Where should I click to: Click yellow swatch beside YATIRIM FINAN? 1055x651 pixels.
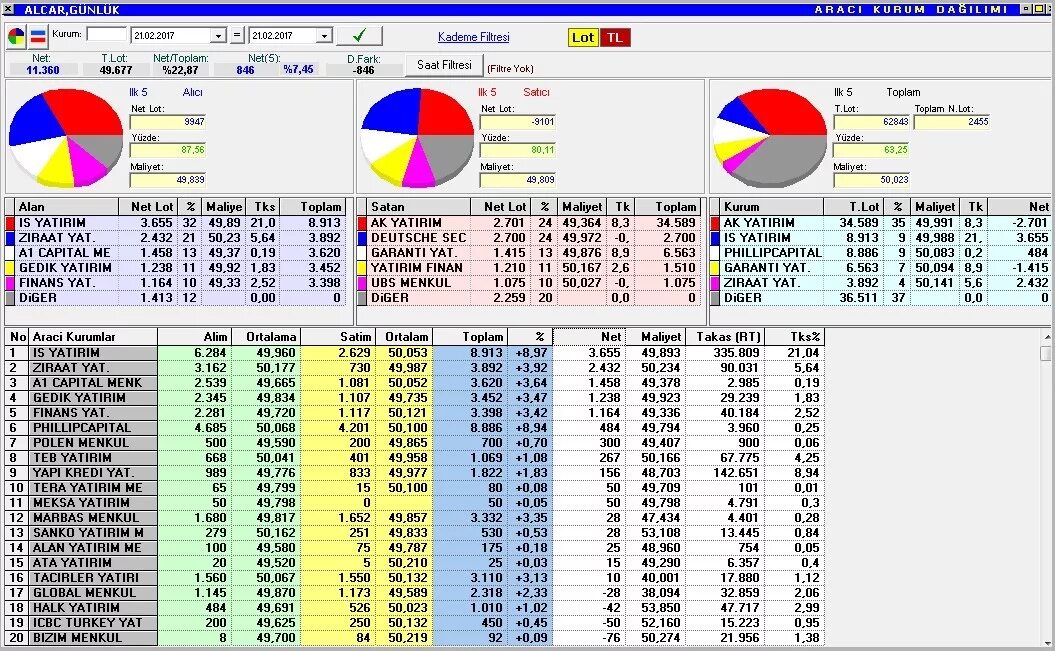(363, 268)
